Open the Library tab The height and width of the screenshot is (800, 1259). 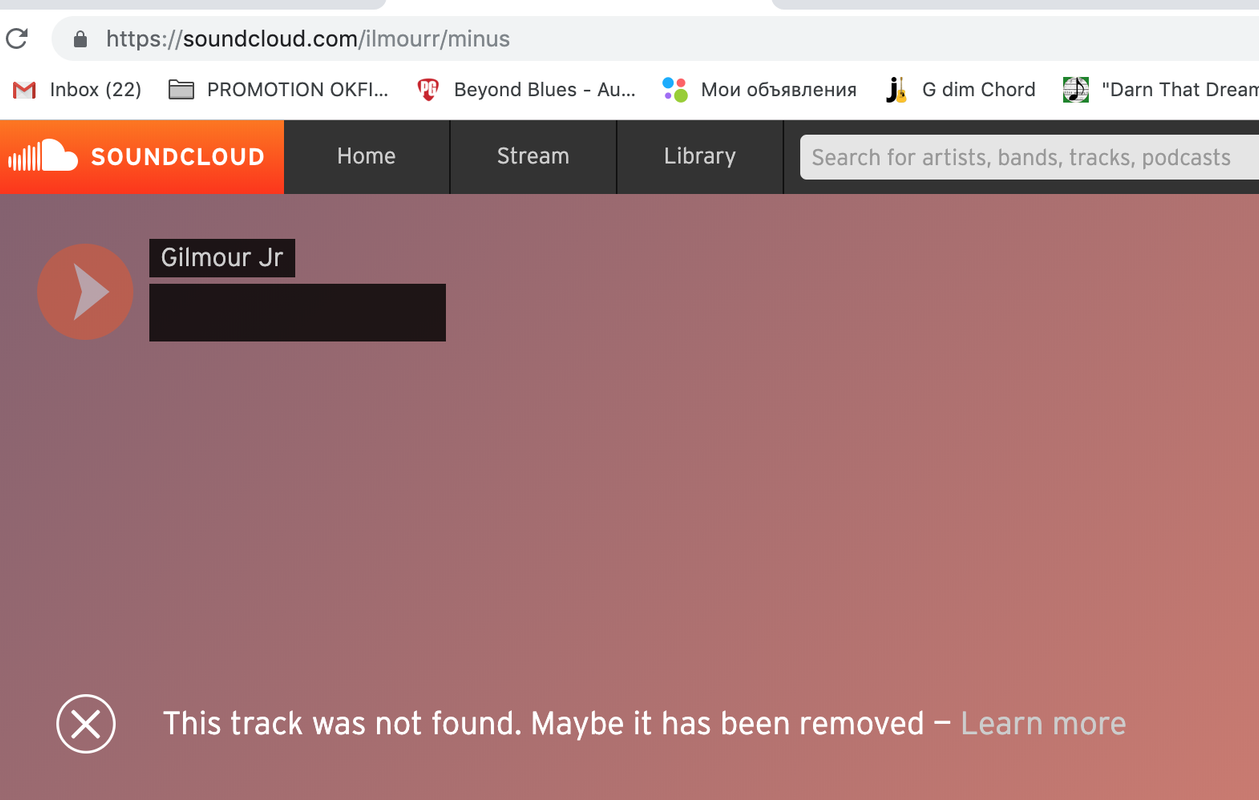click(700, 156)
